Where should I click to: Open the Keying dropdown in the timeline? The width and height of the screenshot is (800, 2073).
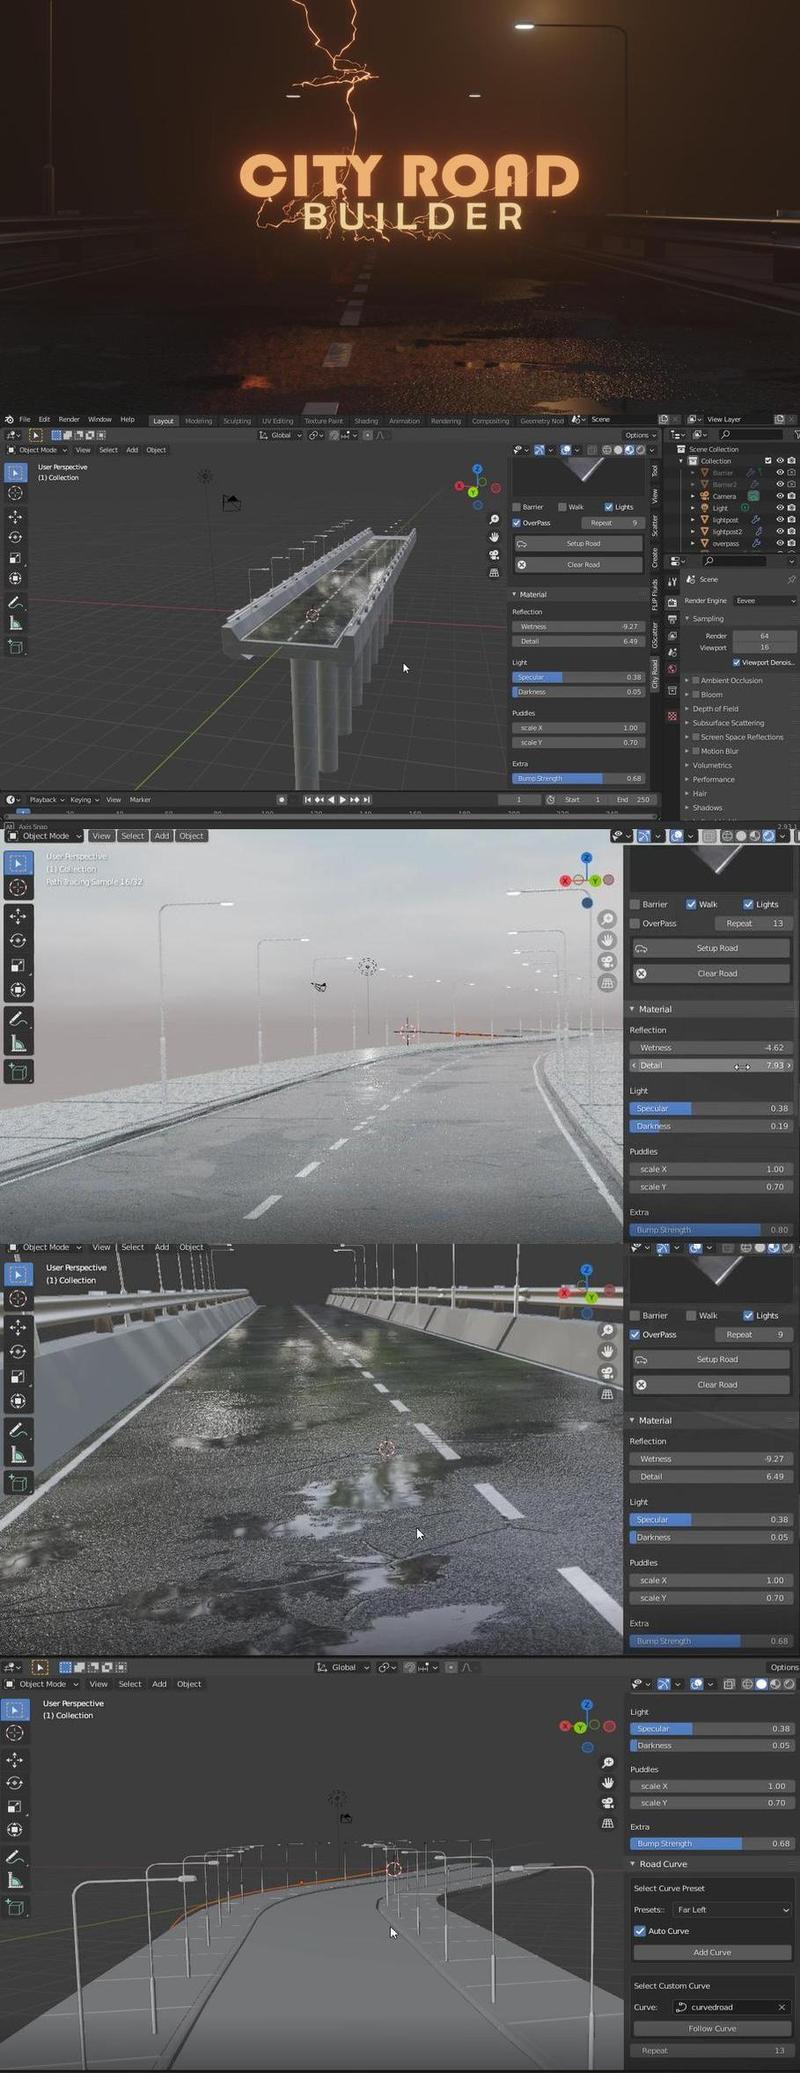pos(83,800)
